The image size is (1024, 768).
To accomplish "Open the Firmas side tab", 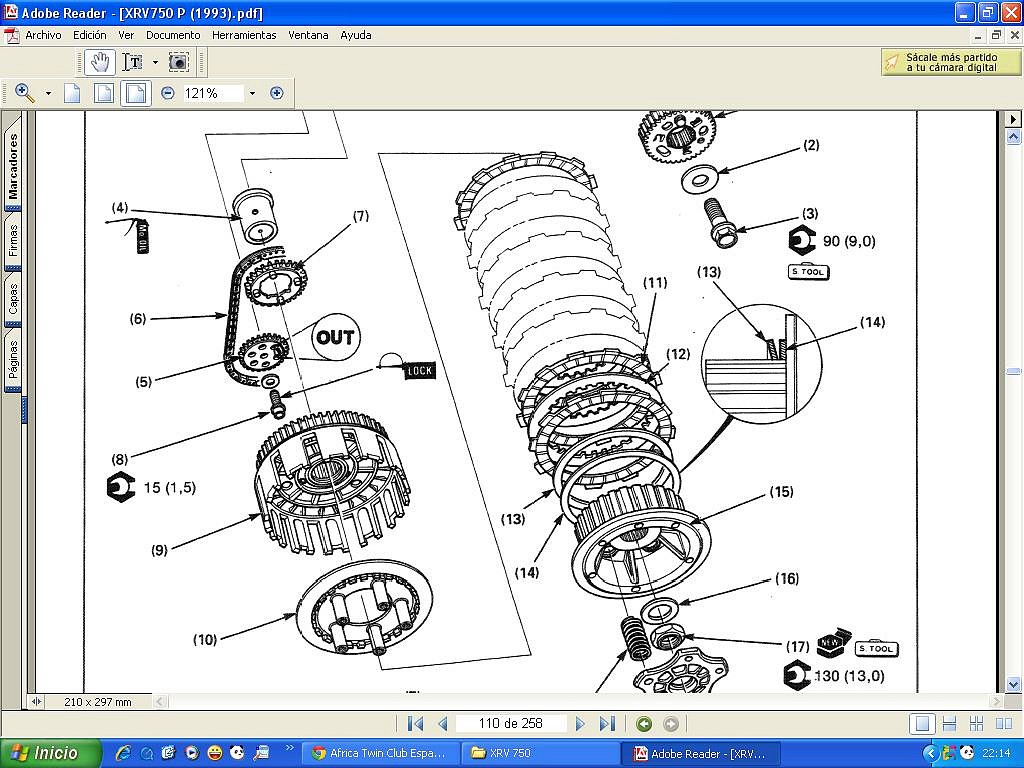I will [13, 240].
